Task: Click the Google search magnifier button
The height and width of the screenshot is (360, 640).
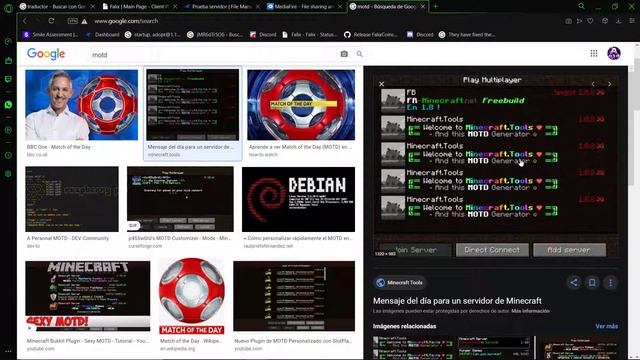Action: pos(360,54)
